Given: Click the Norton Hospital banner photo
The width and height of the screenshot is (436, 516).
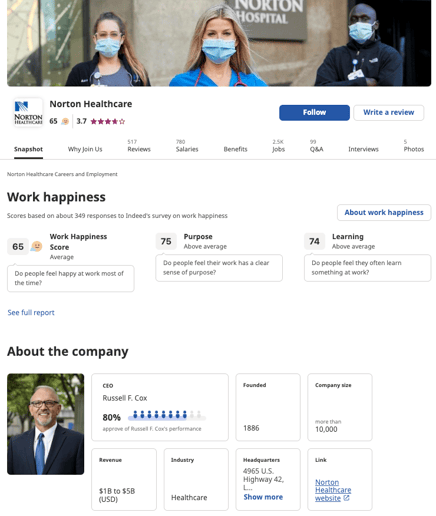Looking at the screenshot, I should point(219,43).
